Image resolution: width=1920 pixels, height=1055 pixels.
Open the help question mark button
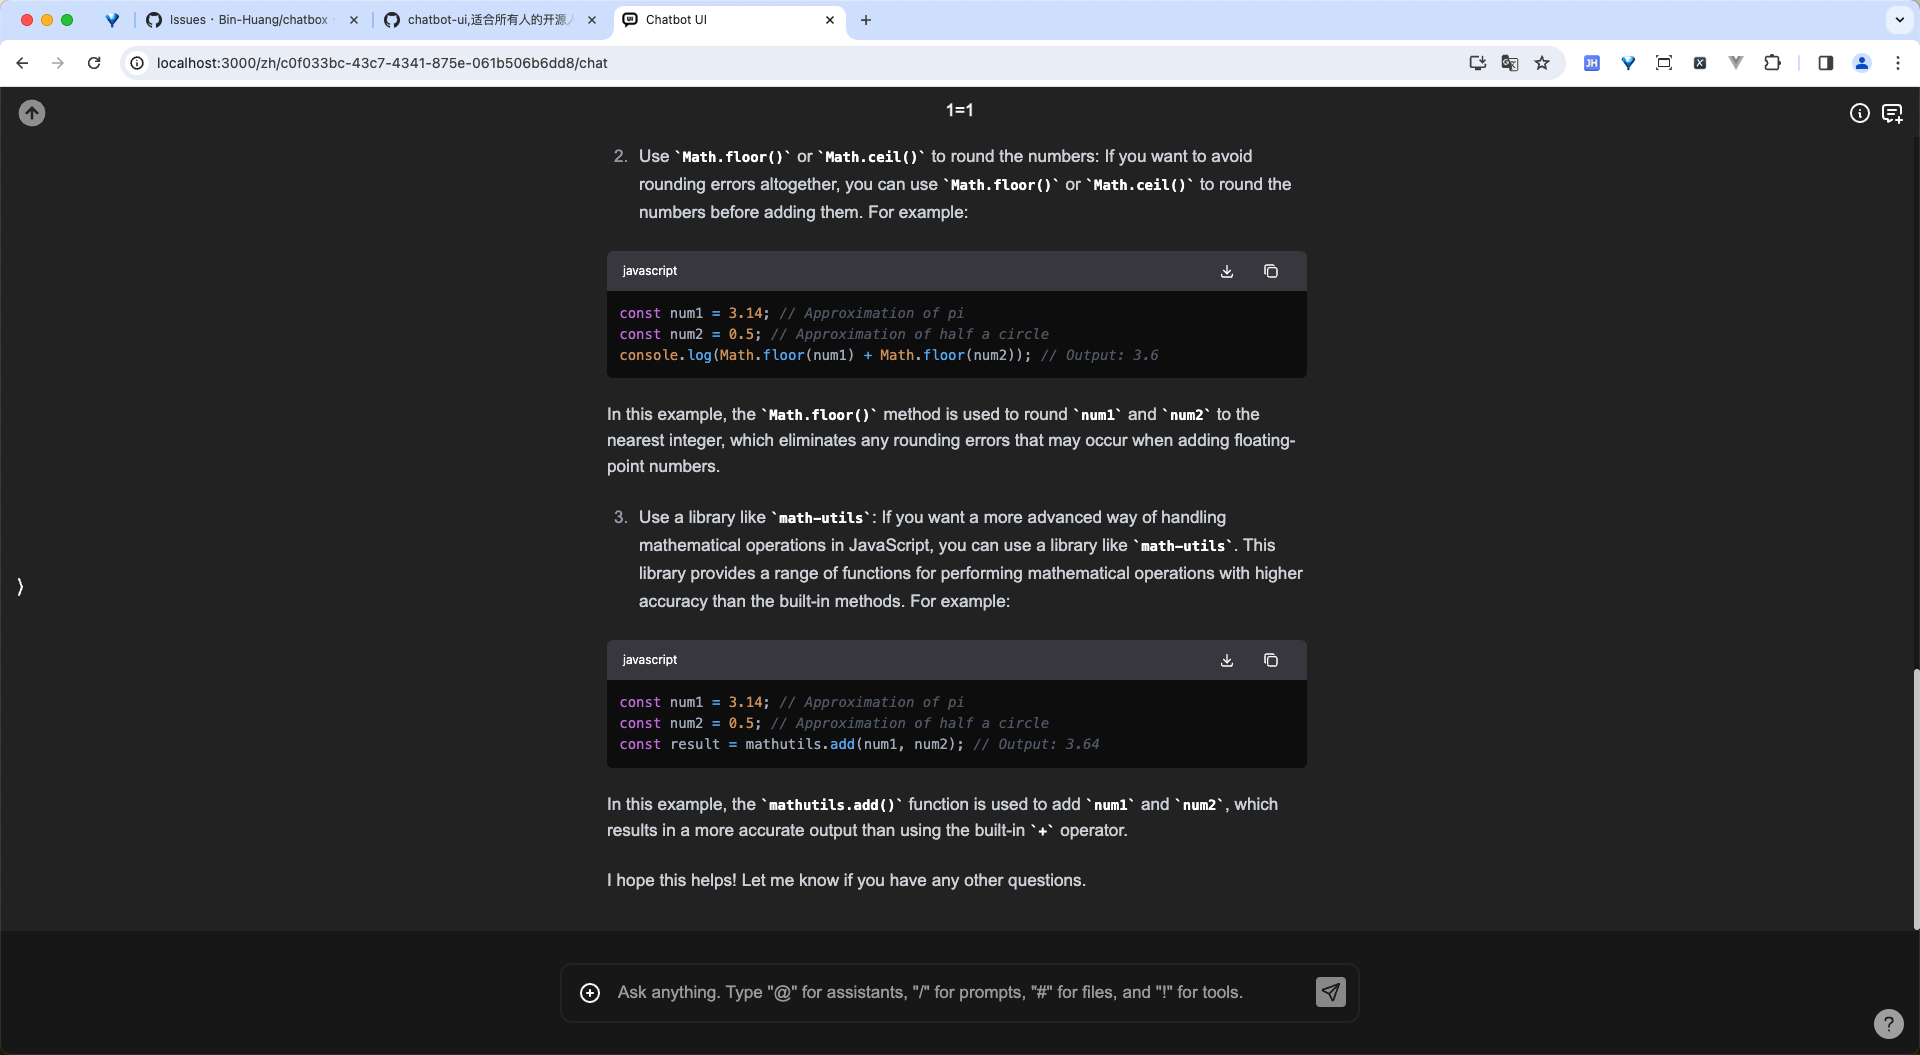click(1888, 1023)
